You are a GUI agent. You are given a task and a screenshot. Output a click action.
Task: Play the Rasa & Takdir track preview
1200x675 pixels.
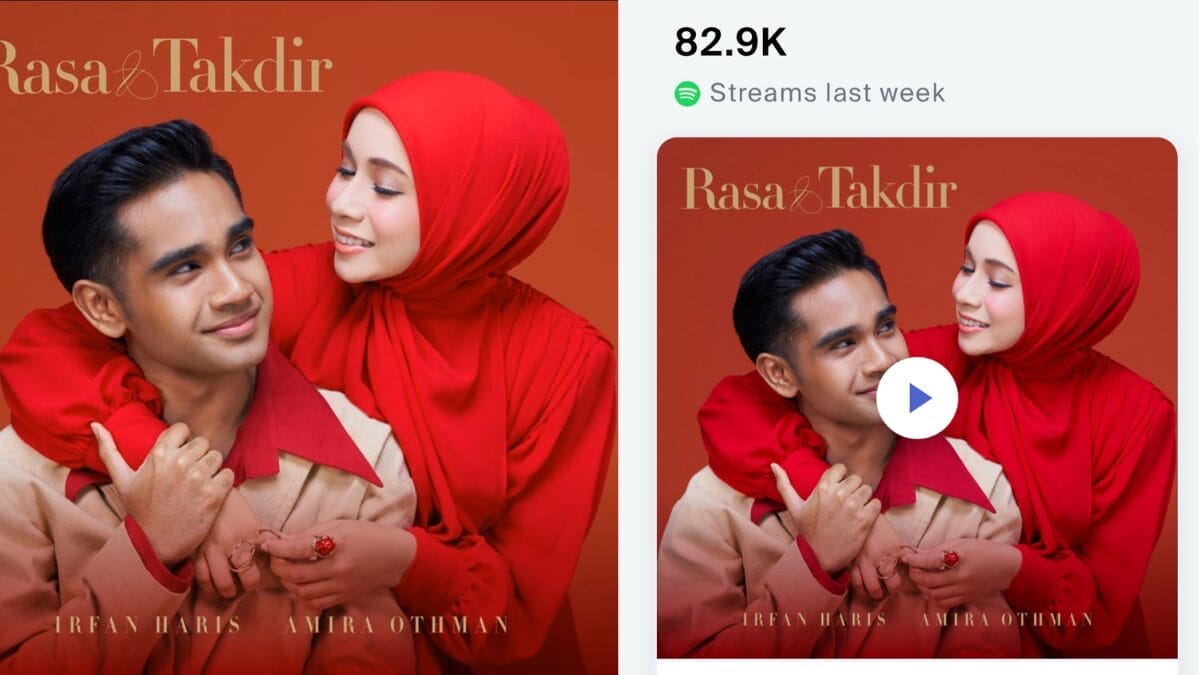(x=917, y=398)
